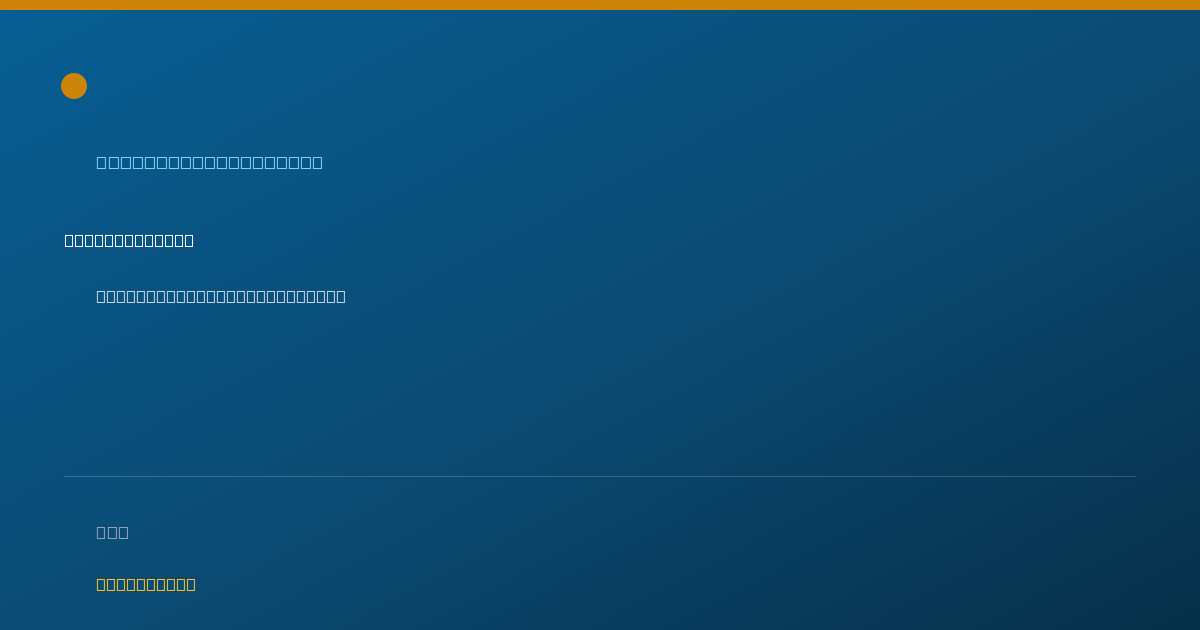Click the orange circle icon

(74, 86)
